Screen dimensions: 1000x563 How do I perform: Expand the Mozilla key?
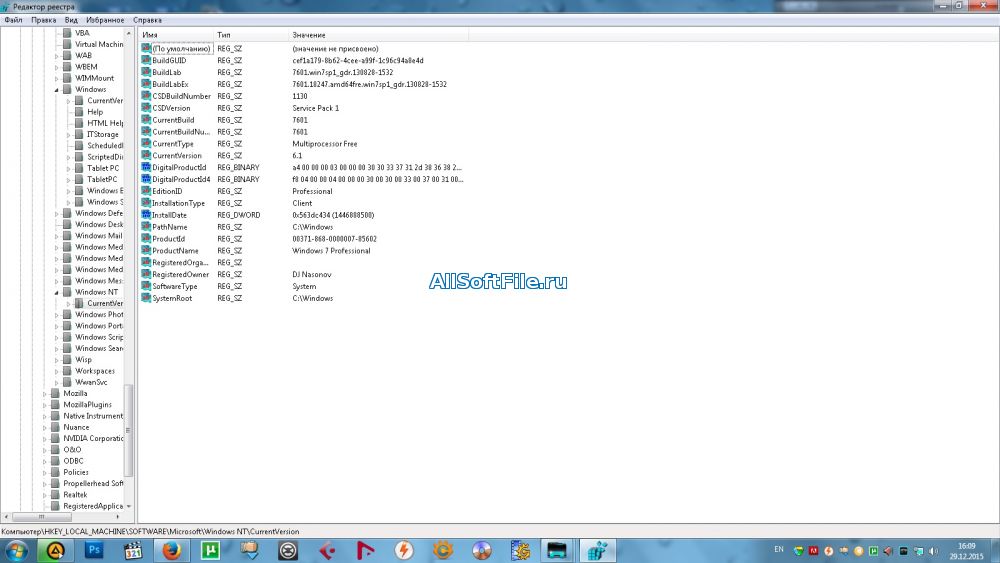[x=45, y=394]
